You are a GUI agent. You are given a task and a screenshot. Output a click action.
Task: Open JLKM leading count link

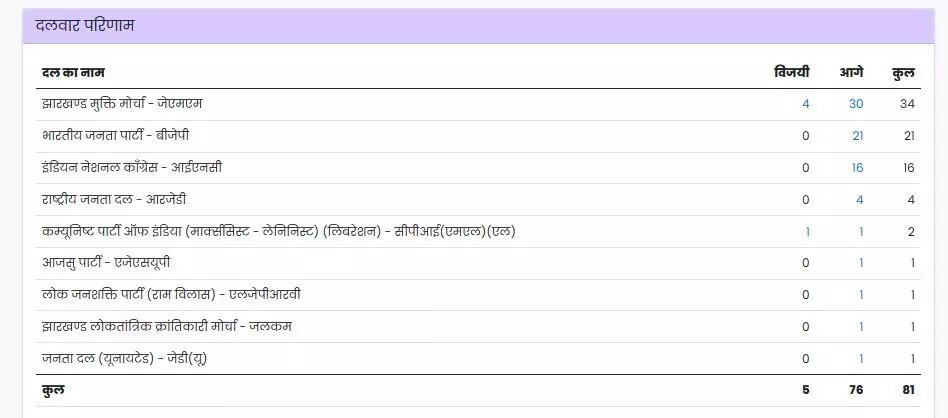point(862,327)
